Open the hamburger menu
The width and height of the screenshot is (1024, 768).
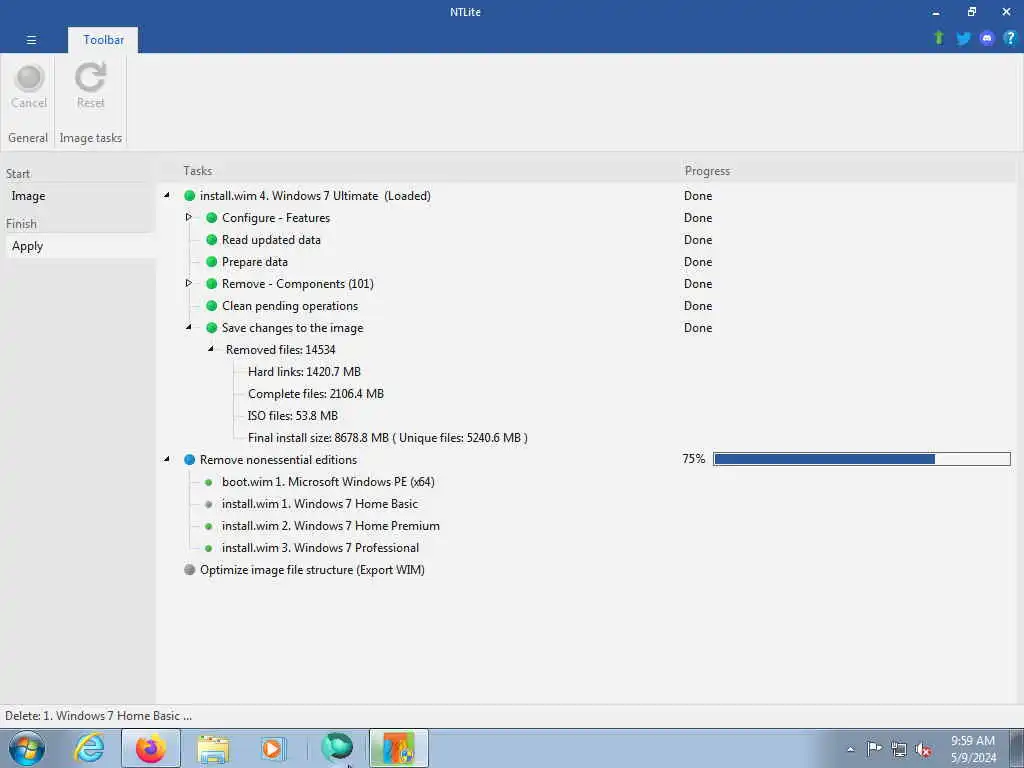tap(31, 40)
